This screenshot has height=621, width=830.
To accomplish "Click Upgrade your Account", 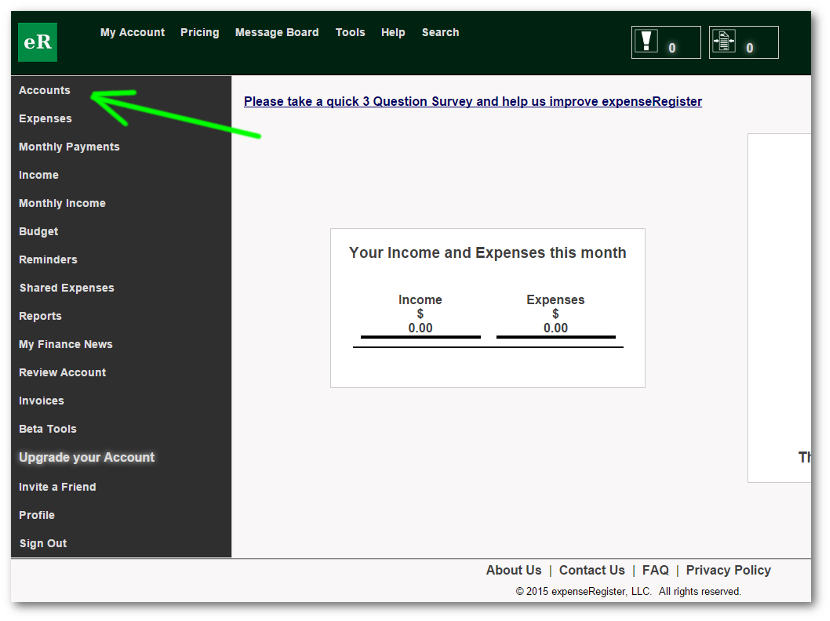I will point(87,457).
